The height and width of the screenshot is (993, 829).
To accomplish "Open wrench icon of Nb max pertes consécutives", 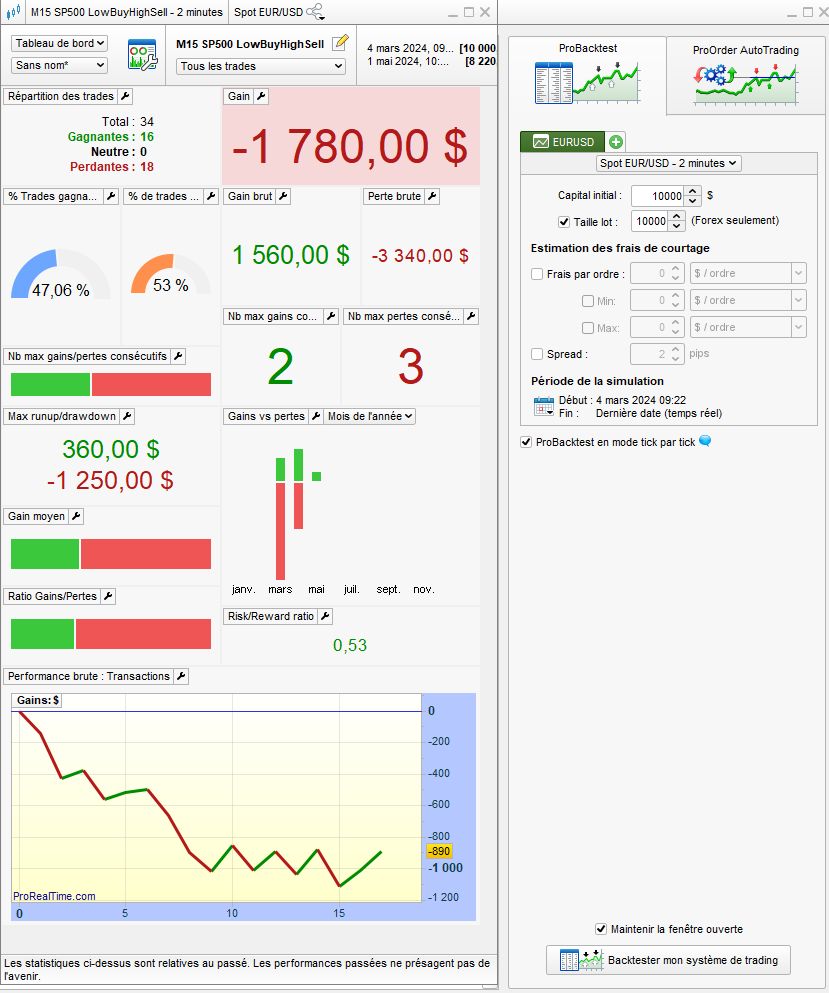I will [471, 316].
